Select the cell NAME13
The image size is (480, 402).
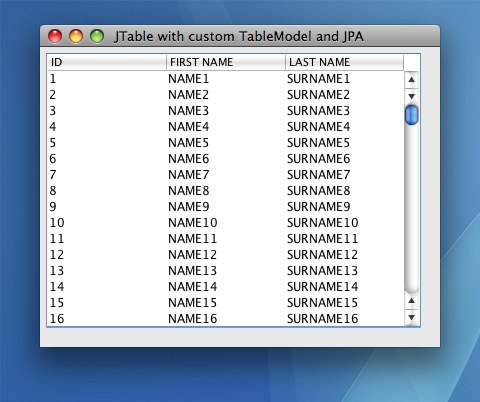(226, 271)
